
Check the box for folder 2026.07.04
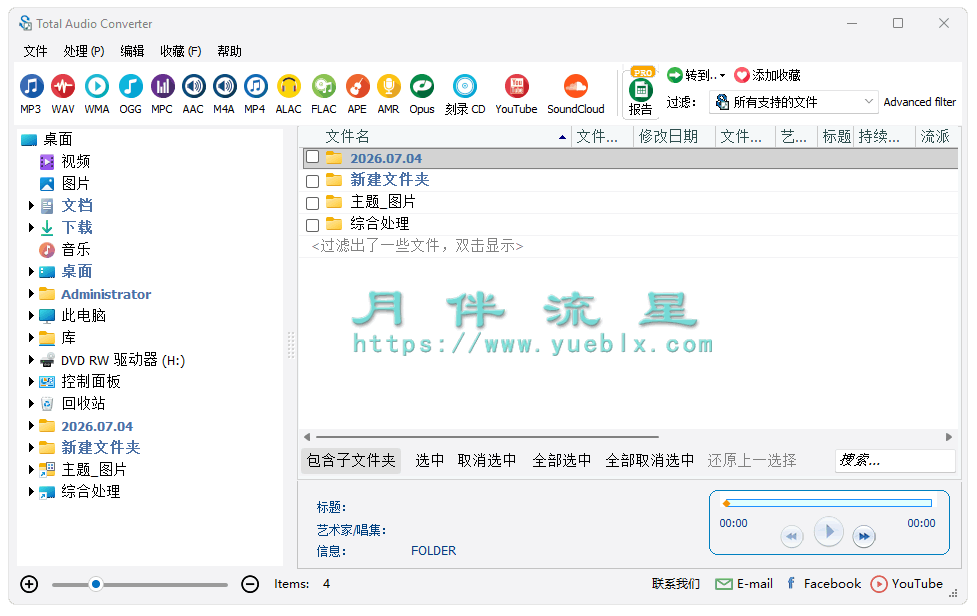(313, 158)
